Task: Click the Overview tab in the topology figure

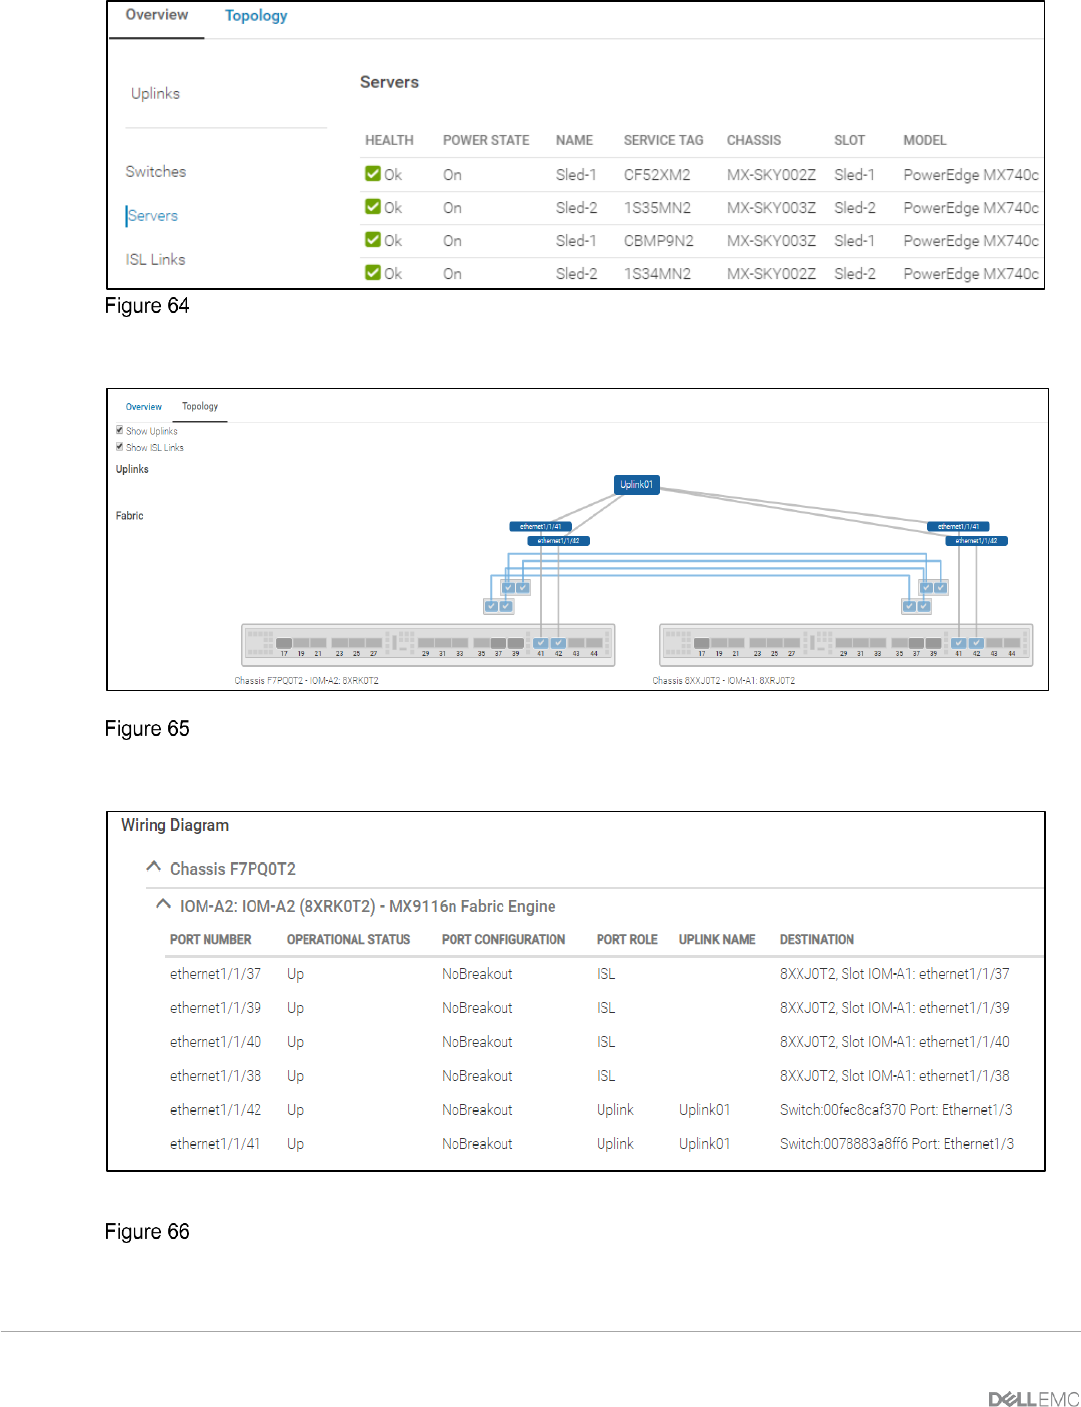Action: click(x=143, y=407)
